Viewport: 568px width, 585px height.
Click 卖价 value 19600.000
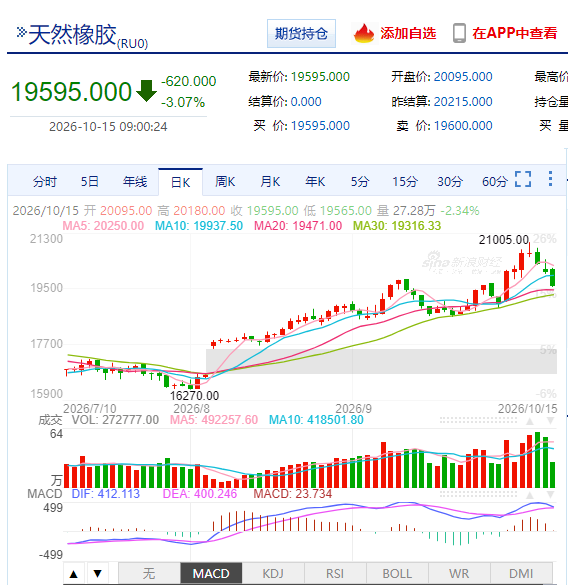pyautogui.click(x=463, y=126)
